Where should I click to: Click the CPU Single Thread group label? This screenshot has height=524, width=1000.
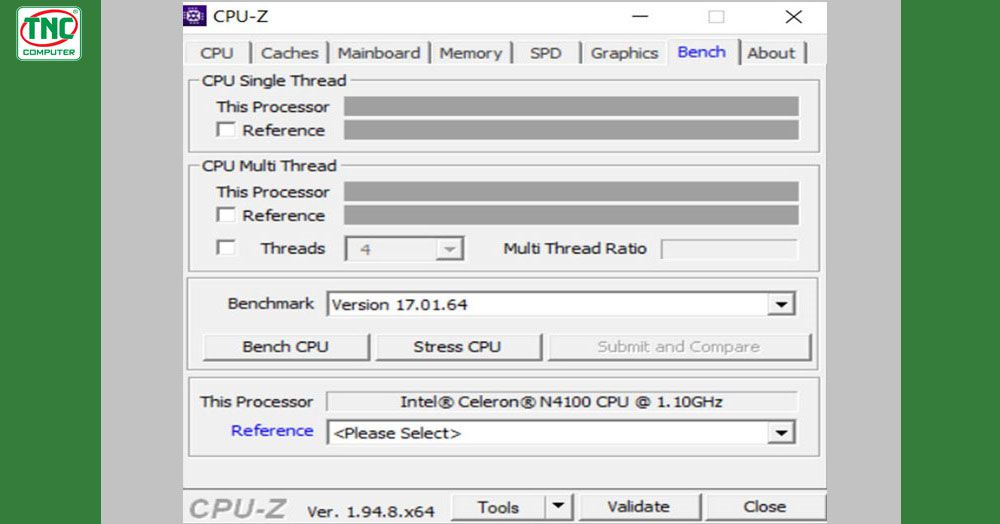274,81
